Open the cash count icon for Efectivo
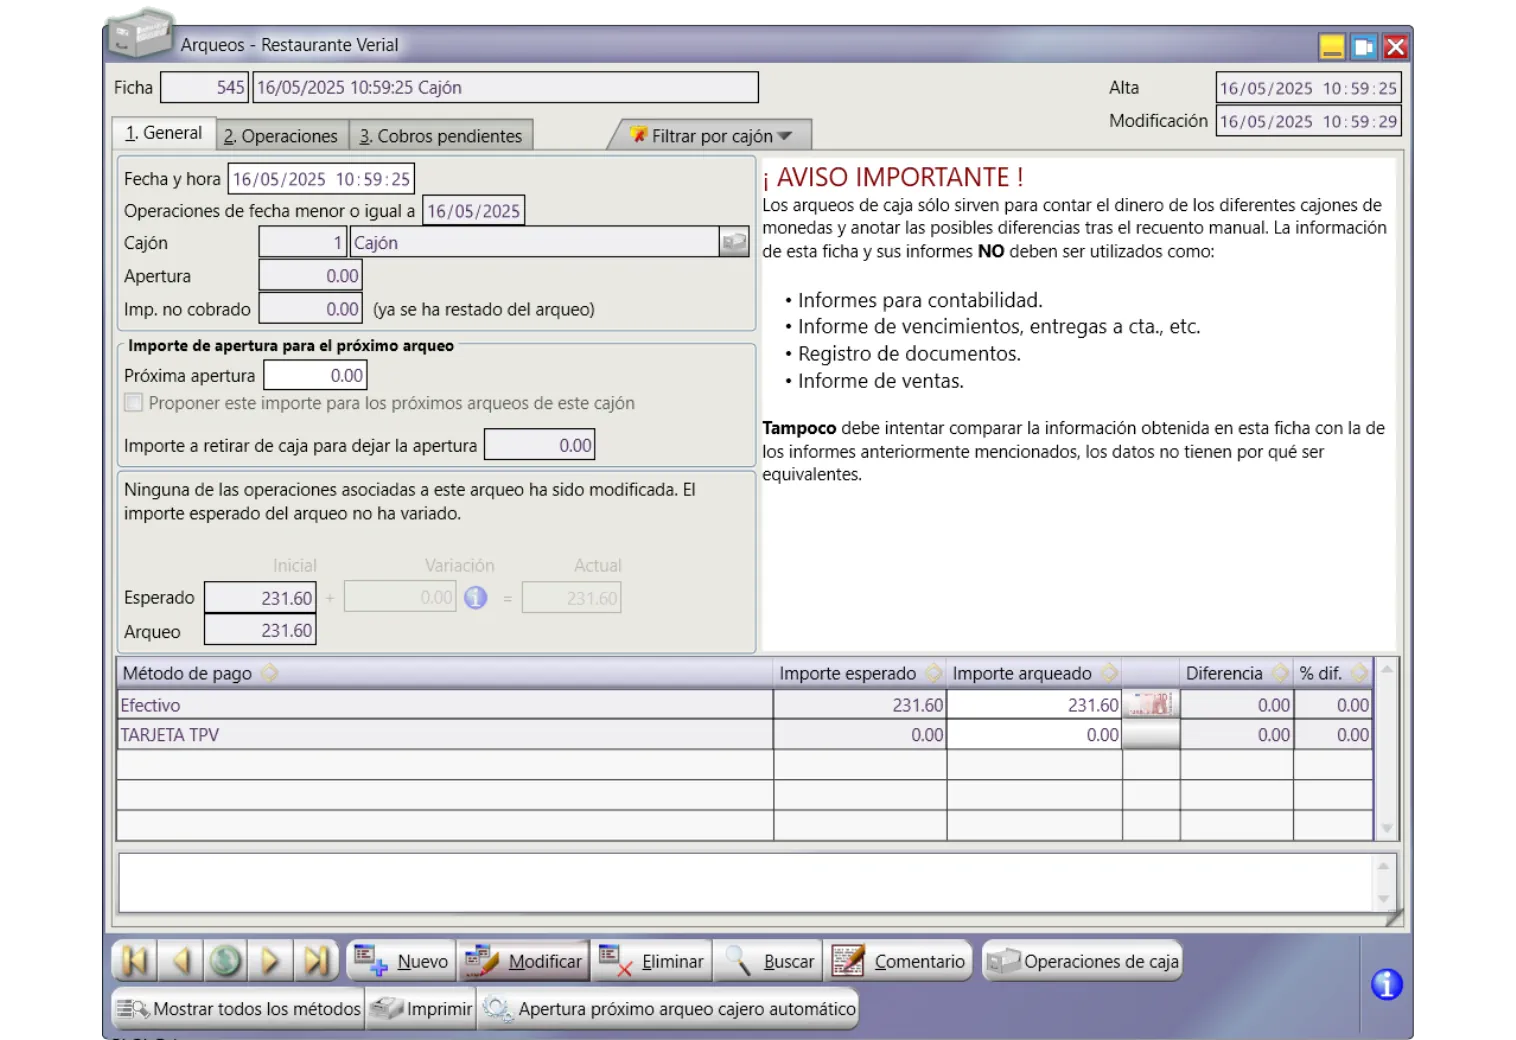Viewport: 1516px width, 1040px height. click(x=1150, y=705)
